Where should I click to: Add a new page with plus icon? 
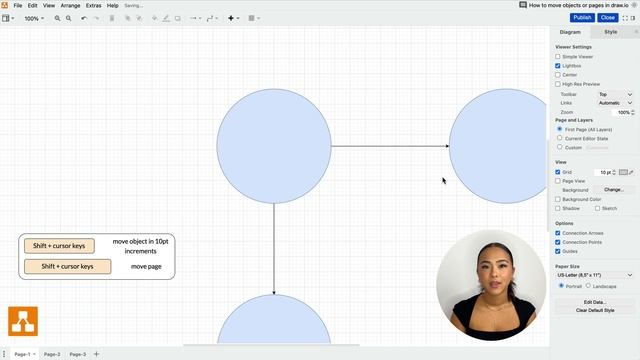pos(96,354)
